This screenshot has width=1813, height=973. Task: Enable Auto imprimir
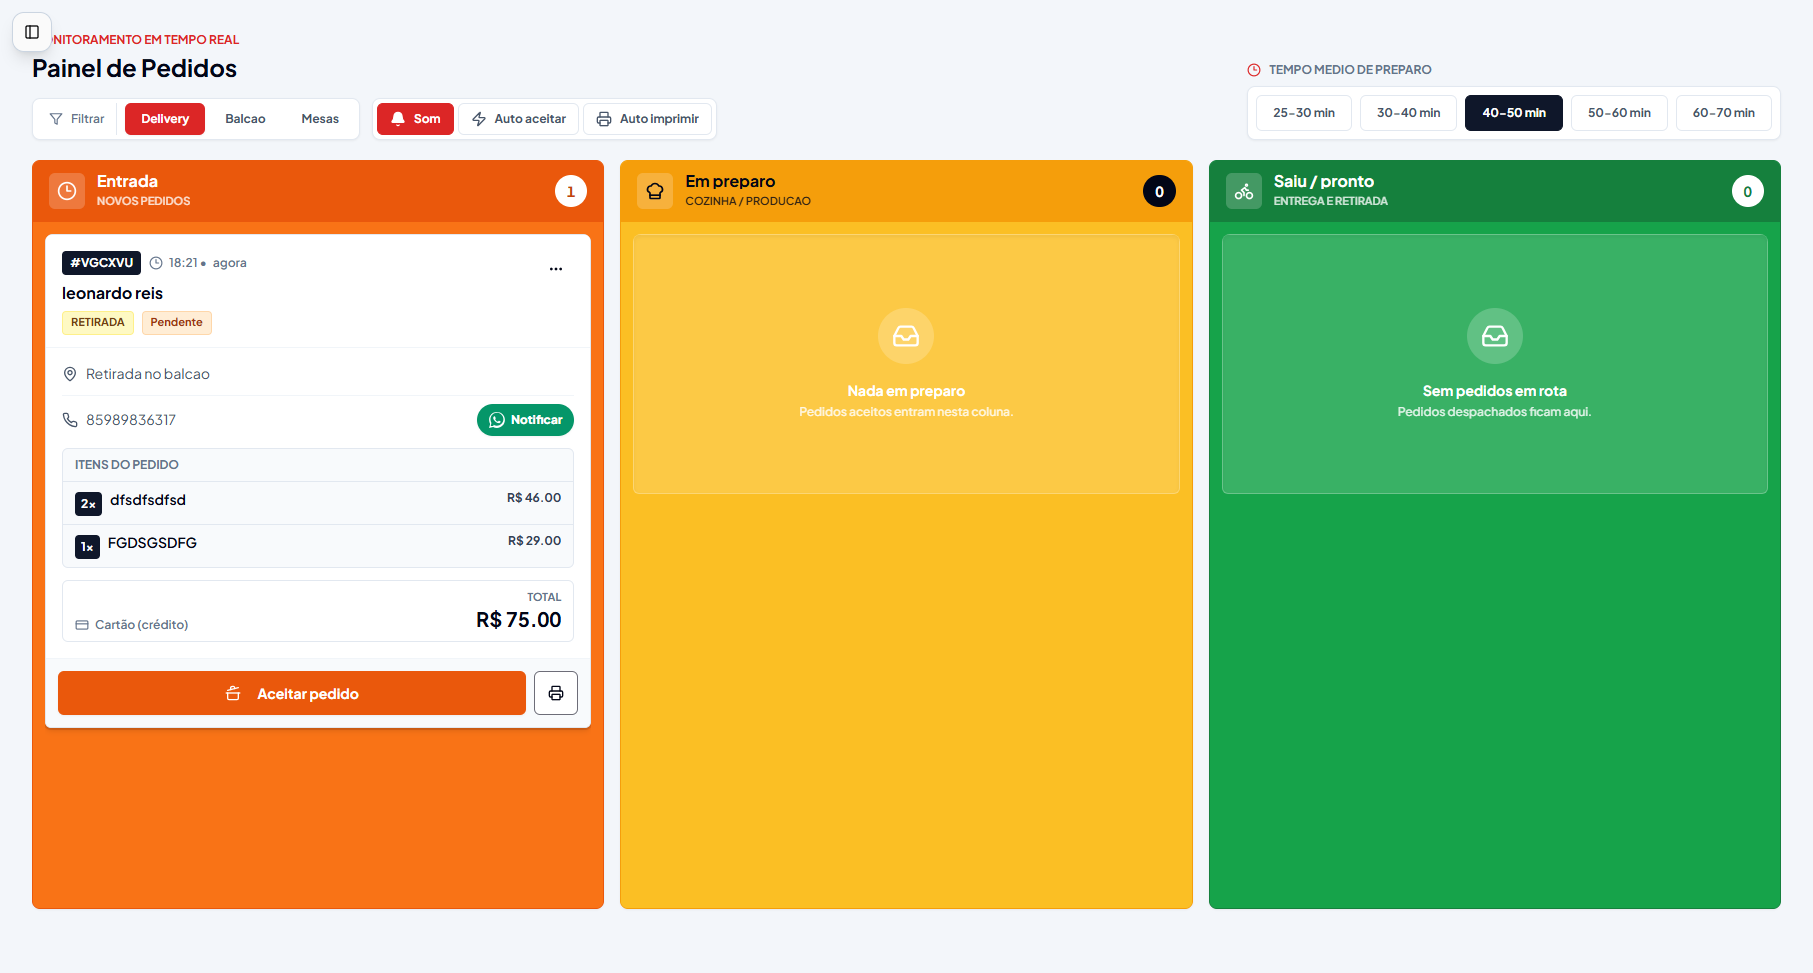pos(648,119)
